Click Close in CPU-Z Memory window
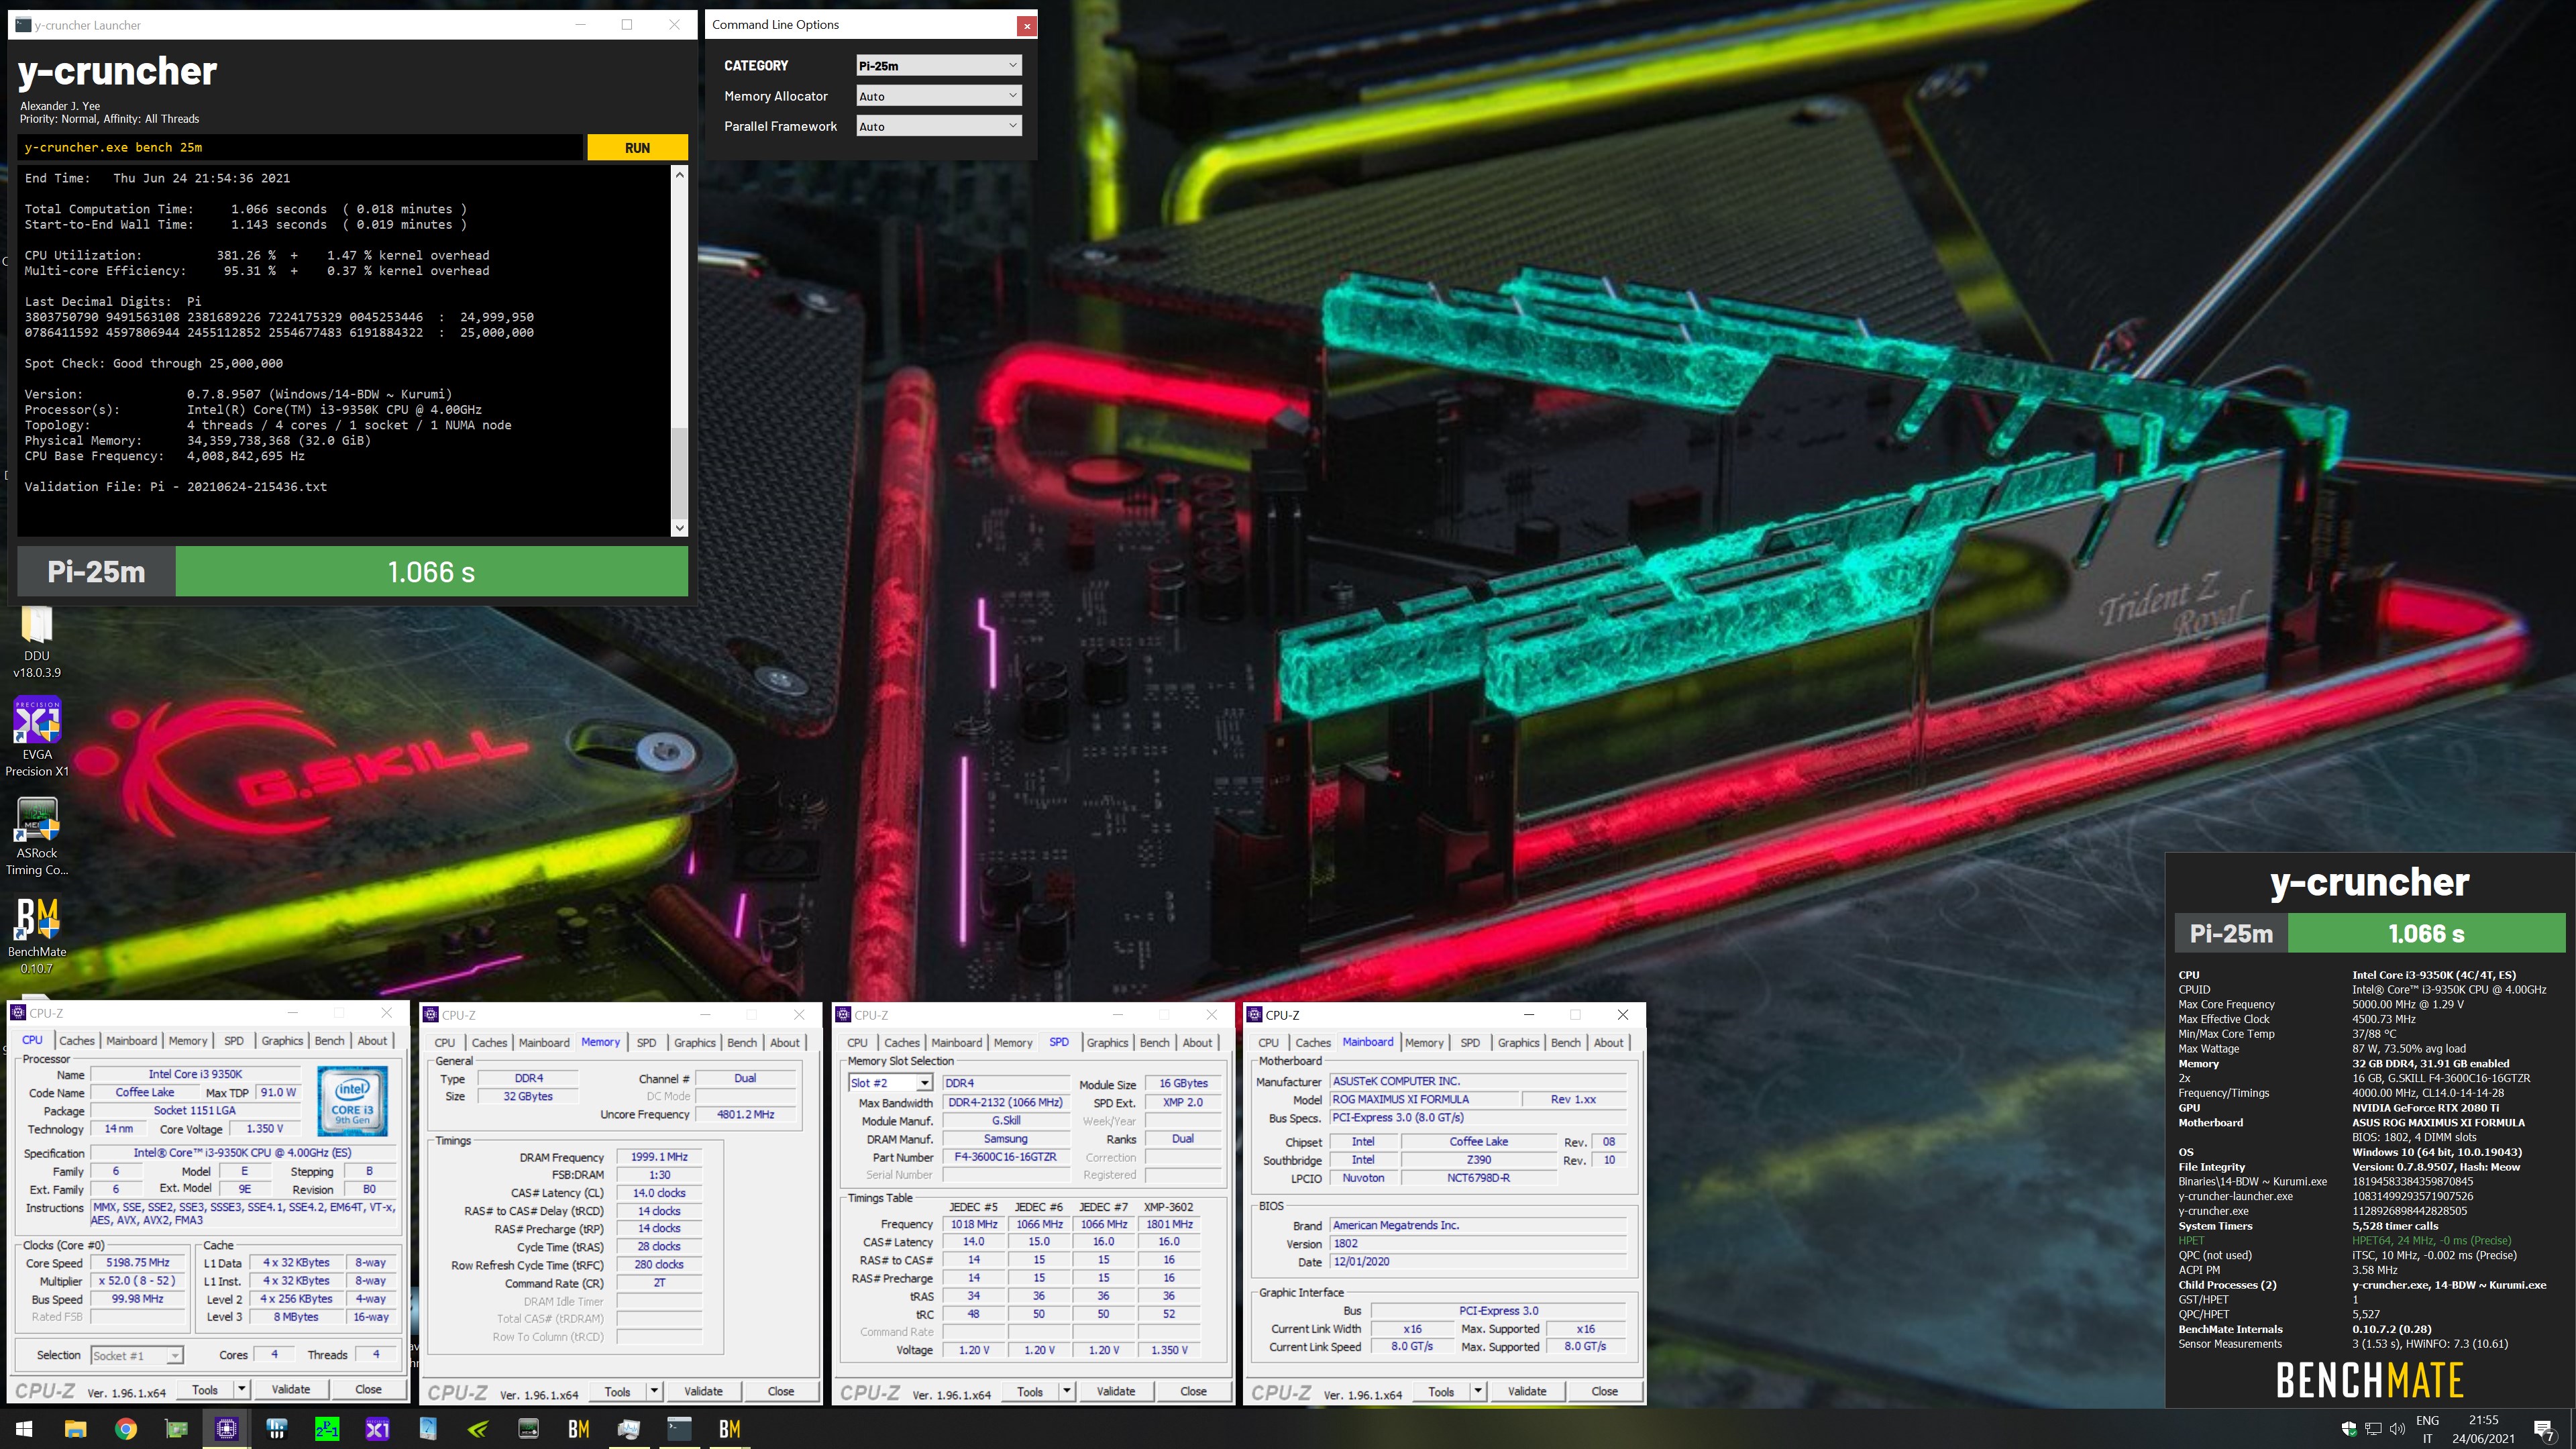The image size is (2576, 1449). pyautogui.click(x=781, y=1391)
